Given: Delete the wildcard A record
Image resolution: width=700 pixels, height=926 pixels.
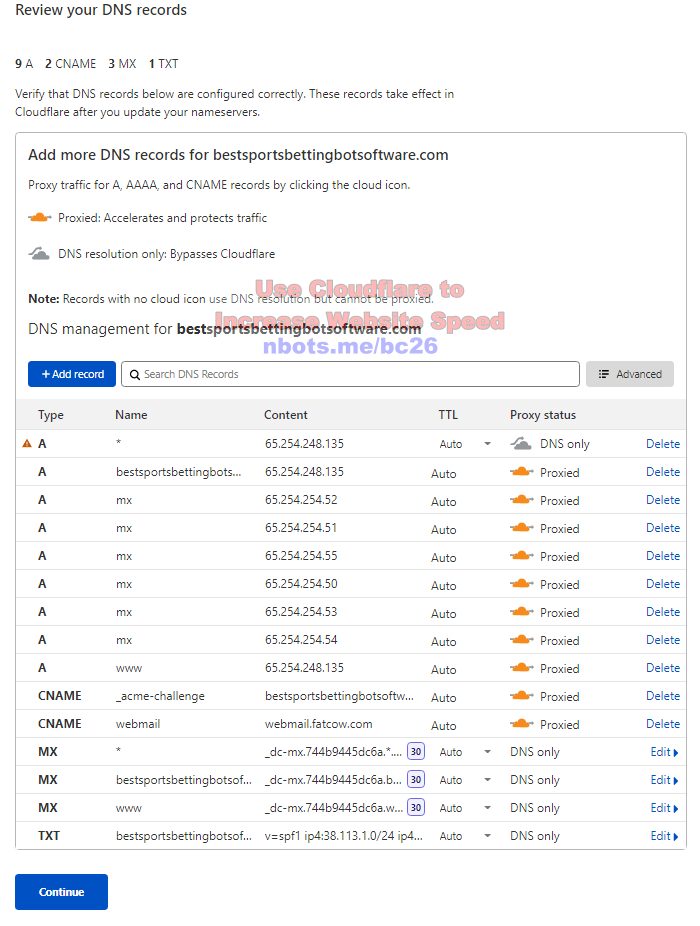Looking at the screenshot, I should coord(663,444).
